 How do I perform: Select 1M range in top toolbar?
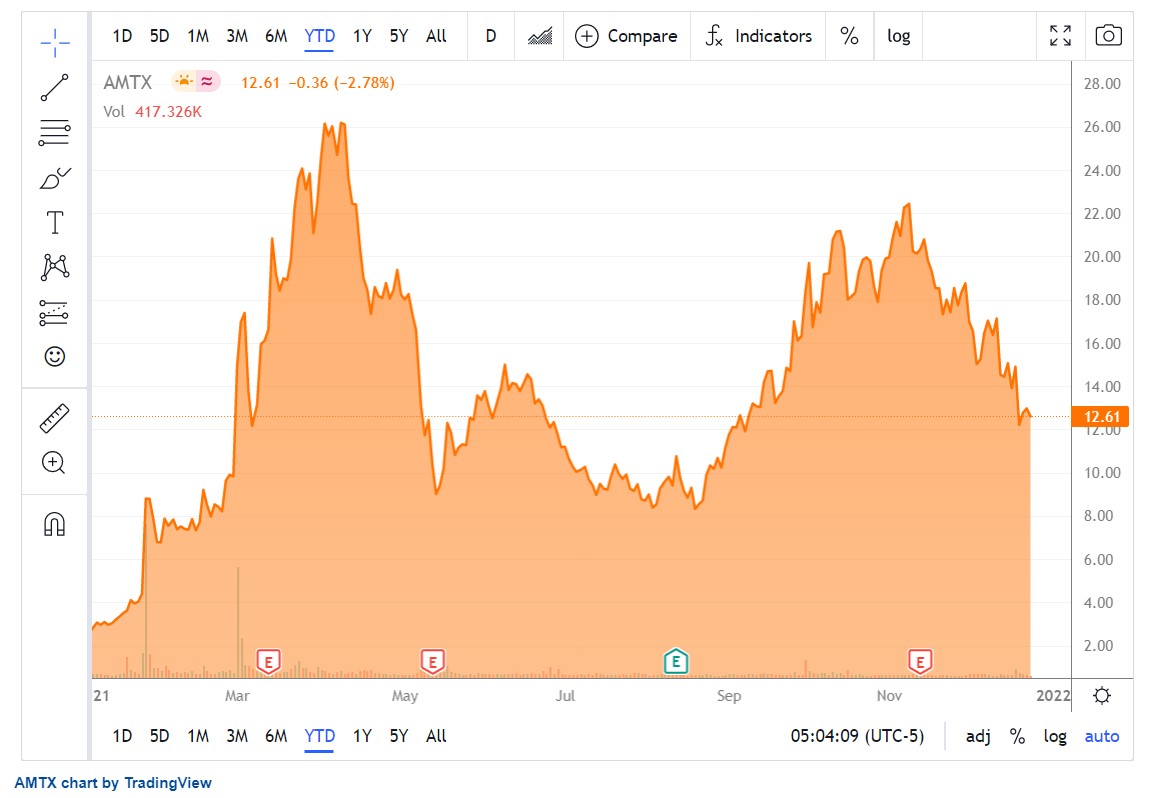198,36
